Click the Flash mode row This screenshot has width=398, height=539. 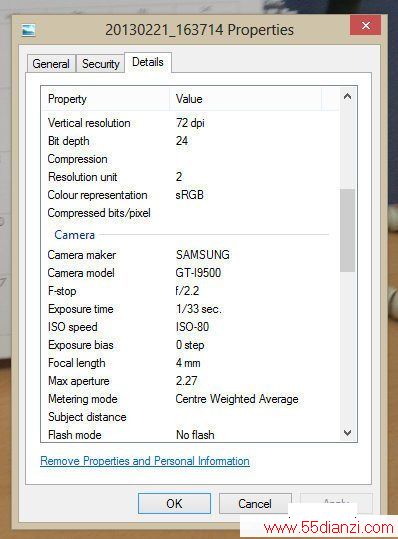[x=190, y=435]
